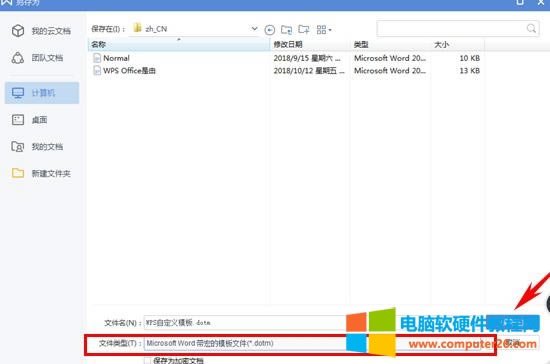Click Microsoft Word type cell of Normal row
The height and width of the screenshot is (364, 550).
point(390,58)
